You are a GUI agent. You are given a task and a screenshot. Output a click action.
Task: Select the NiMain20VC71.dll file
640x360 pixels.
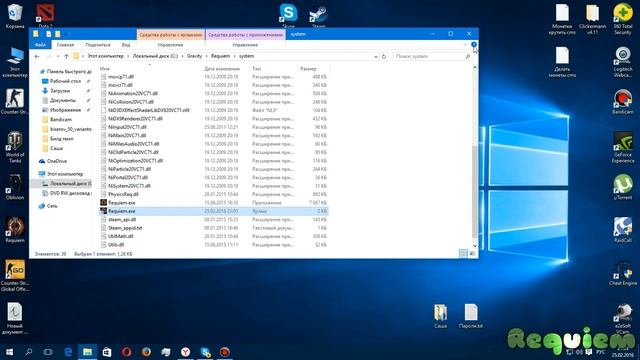coord(127,136)
